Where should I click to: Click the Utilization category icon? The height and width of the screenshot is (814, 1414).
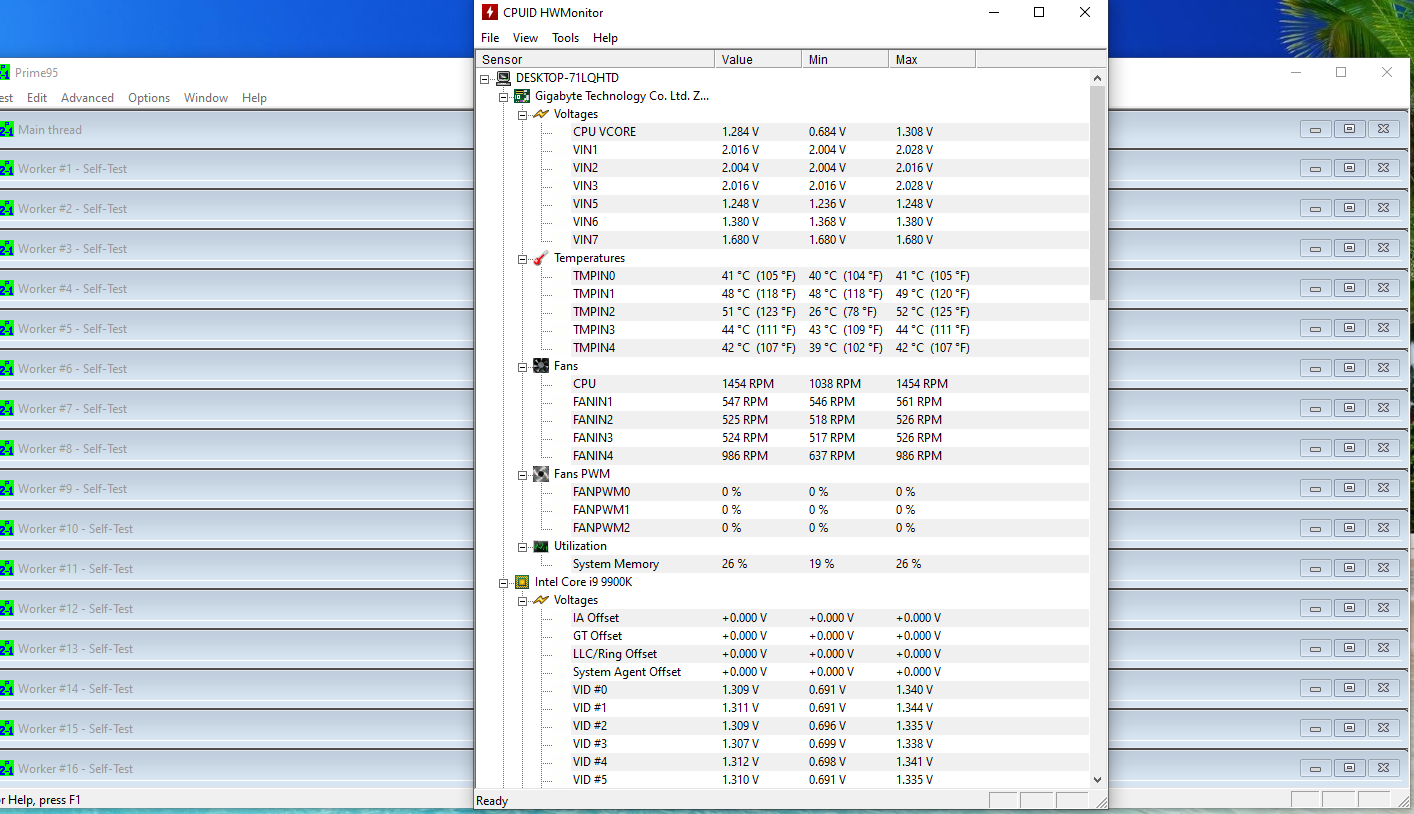click(x=540, y=546)
